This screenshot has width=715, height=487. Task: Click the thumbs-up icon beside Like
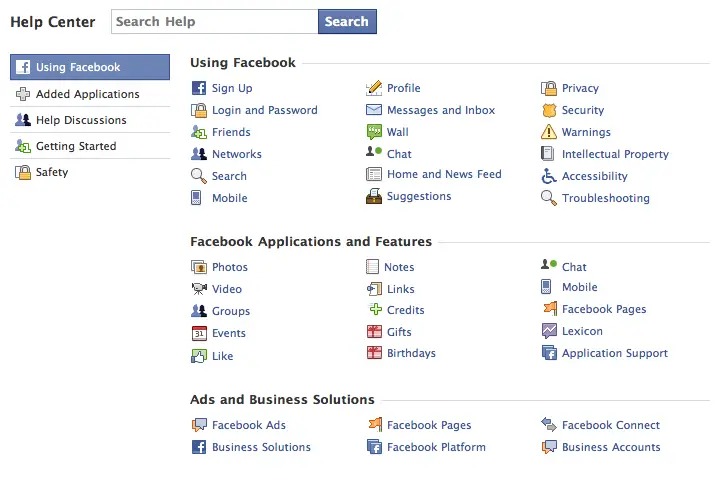click(x=199, y=356)
